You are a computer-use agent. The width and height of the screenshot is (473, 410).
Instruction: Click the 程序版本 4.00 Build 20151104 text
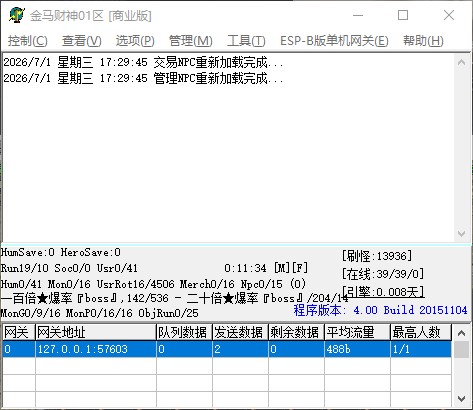[380, 310]
